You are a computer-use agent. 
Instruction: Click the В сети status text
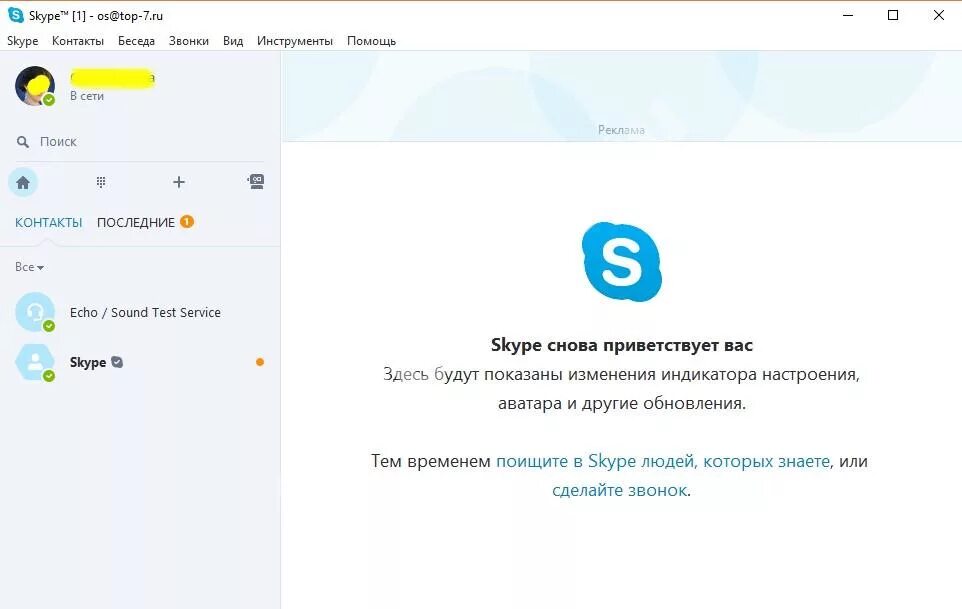(x=87, y=96)
